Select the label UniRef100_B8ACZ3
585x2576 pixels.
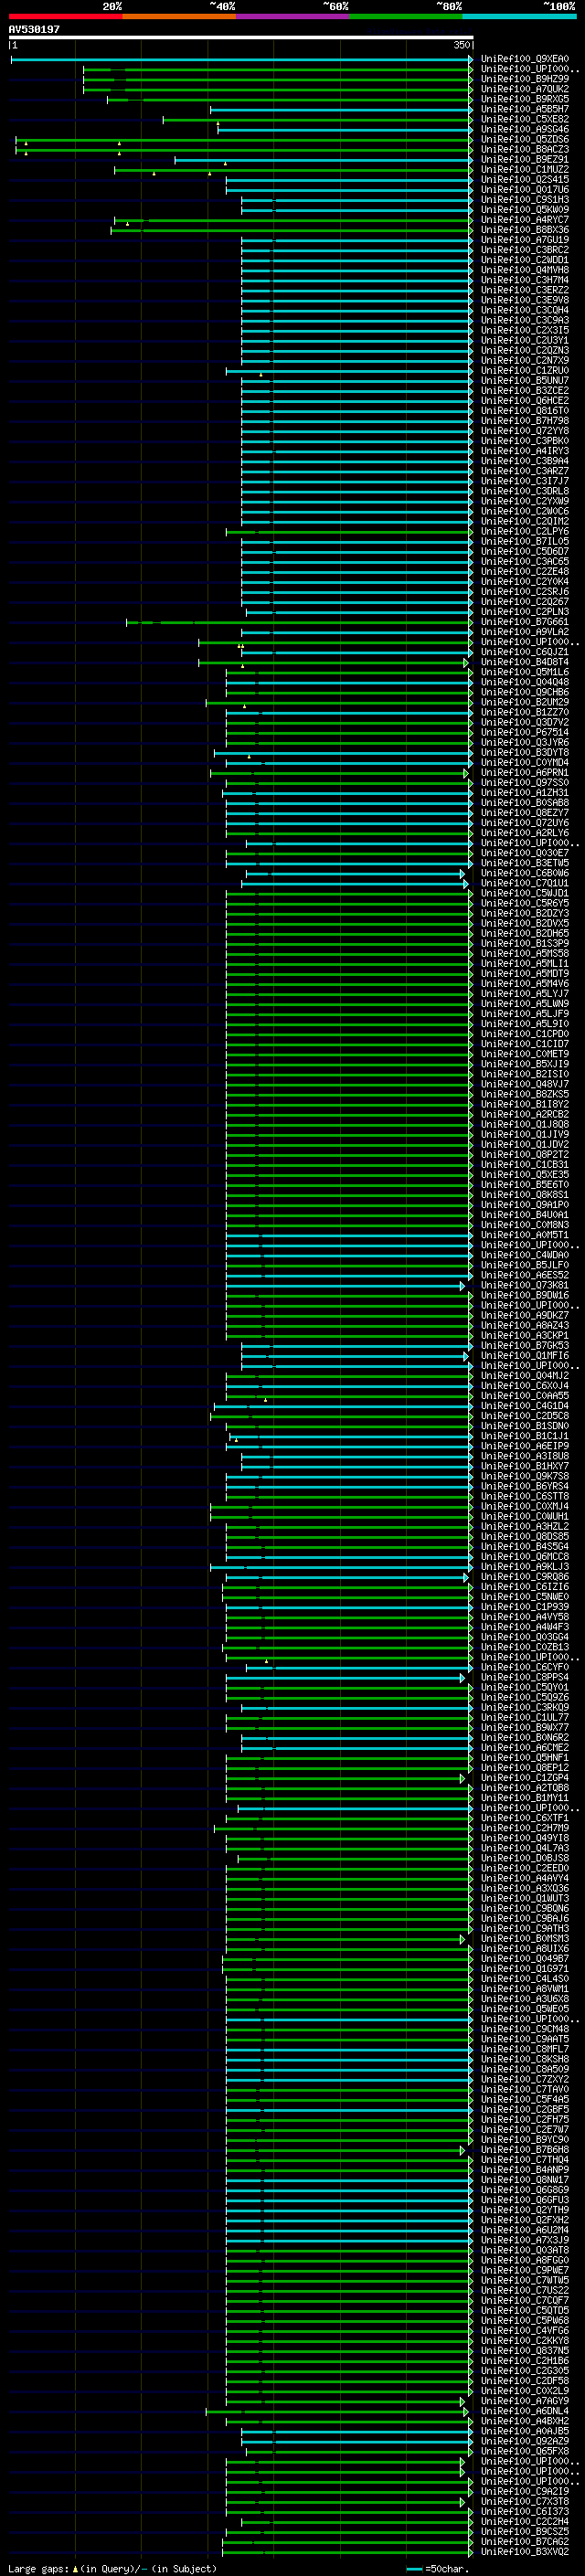[x=525, y=149]
